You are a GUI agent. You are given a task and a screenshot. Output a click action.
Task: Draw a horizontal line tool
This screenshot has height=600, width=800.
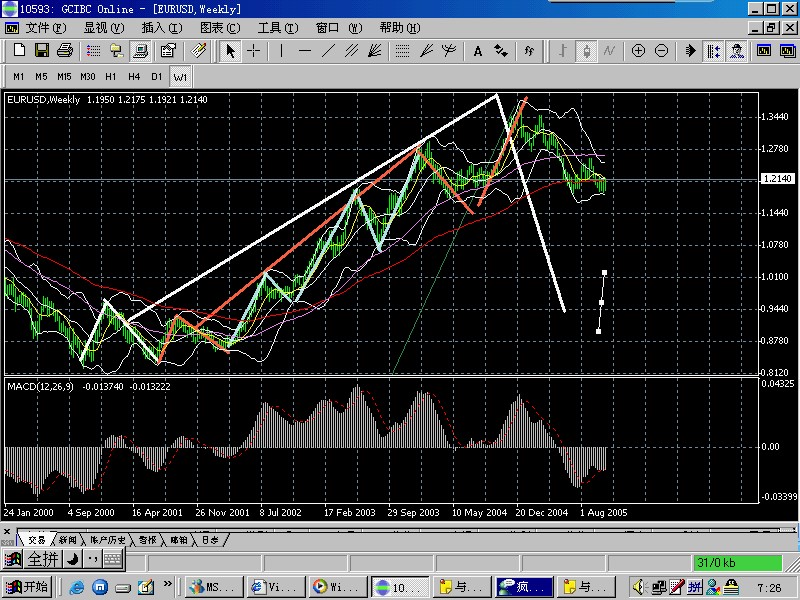pyautogui.click(x=305, y=51)
